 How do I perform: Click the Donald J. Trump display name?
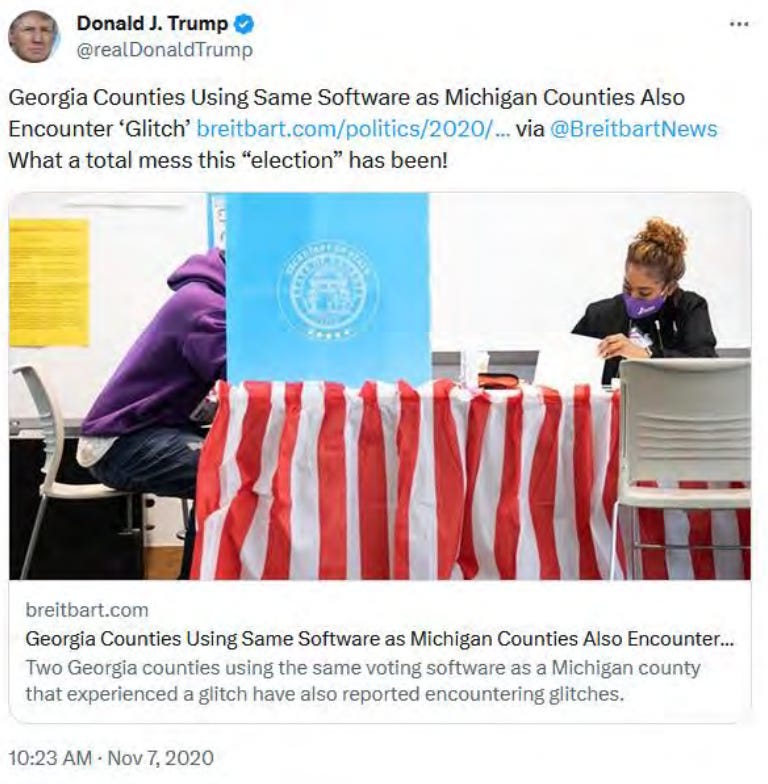click(152, 24)
